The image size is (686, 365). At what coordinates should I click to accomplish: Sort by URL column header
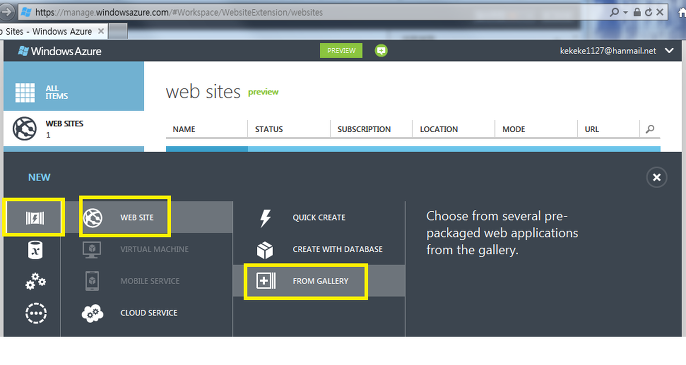(x=592, y=129)
